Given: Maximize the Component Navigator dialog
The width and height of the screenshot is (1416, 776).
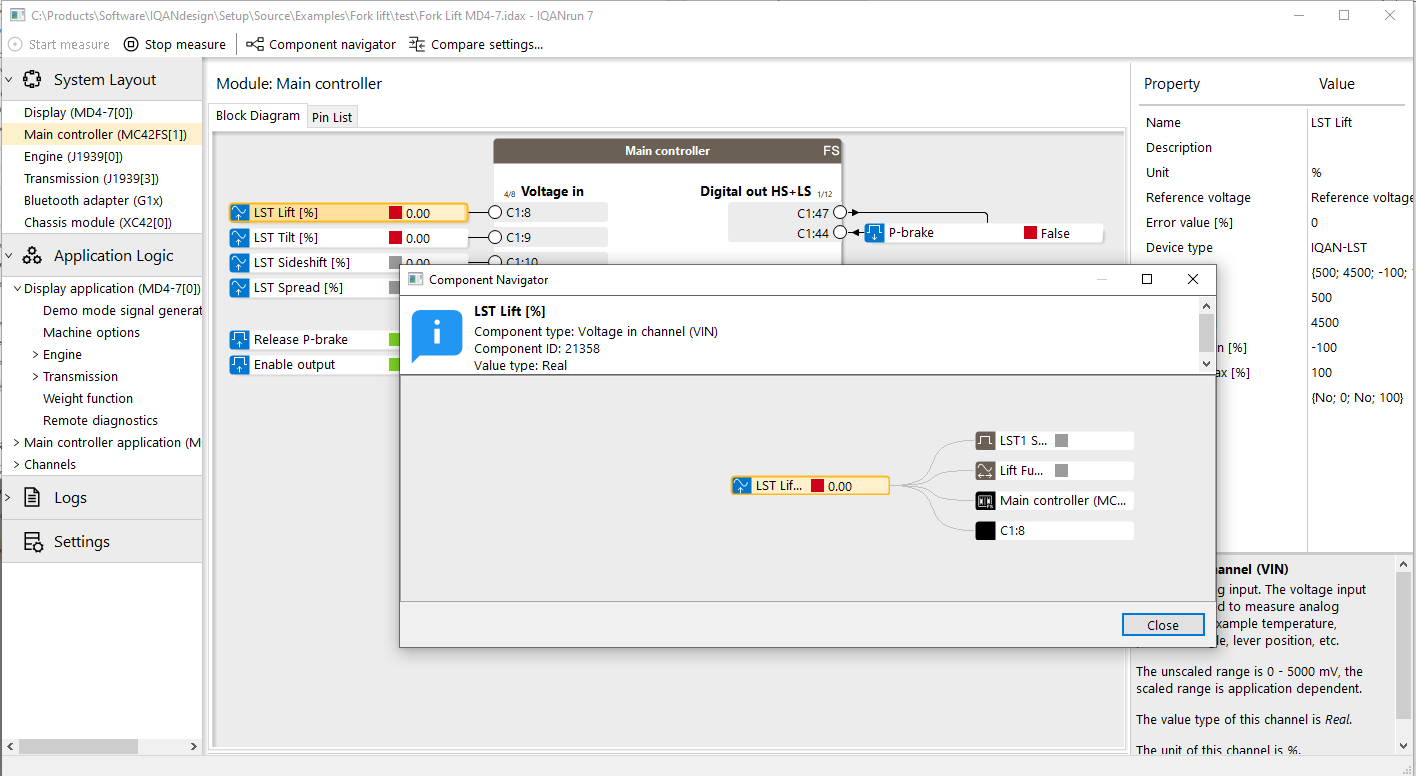Looking at the screenshot, I should pyautogui.click(x=1147, y=280).
